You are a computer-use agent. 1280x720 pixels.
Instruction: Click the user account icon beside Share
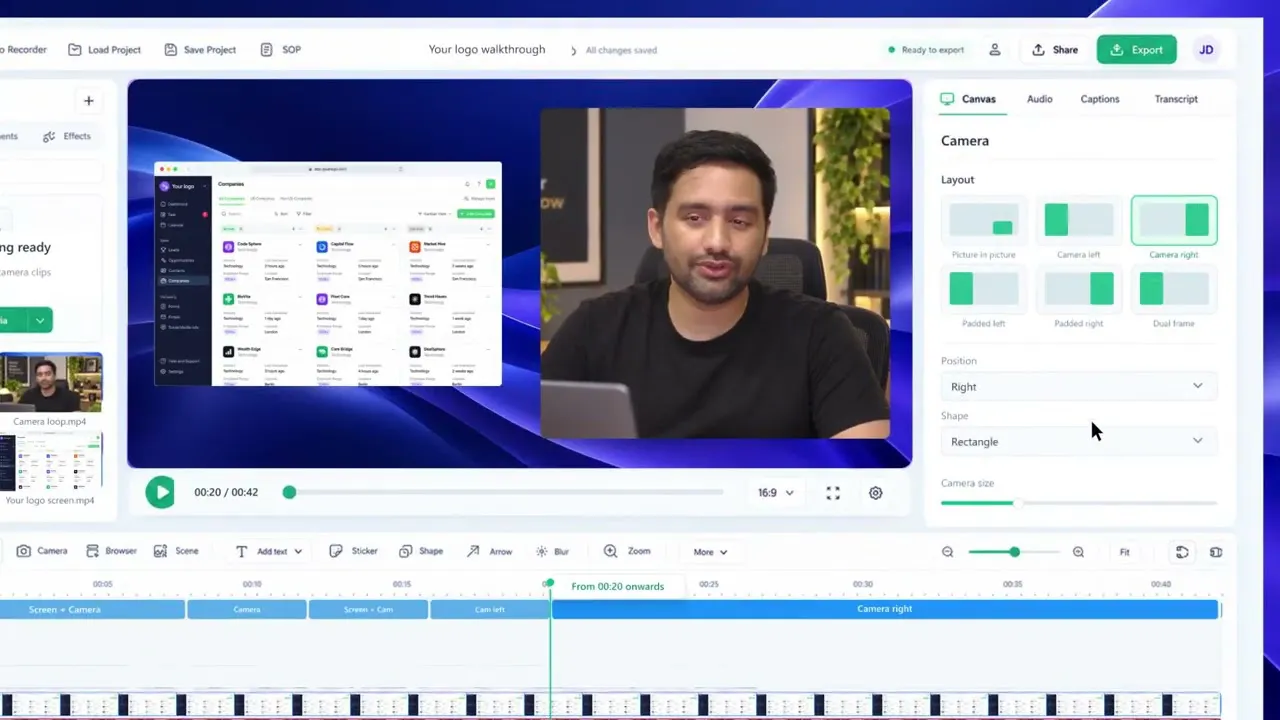pyautogui.click(x=994, y=49)
